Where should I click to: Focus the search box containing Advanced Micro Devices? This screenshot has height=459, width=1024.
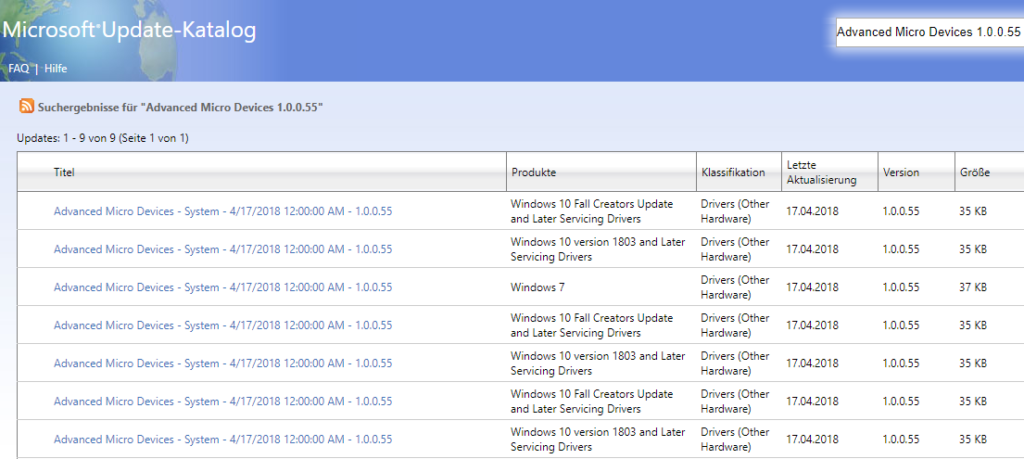tap(929, 32)
